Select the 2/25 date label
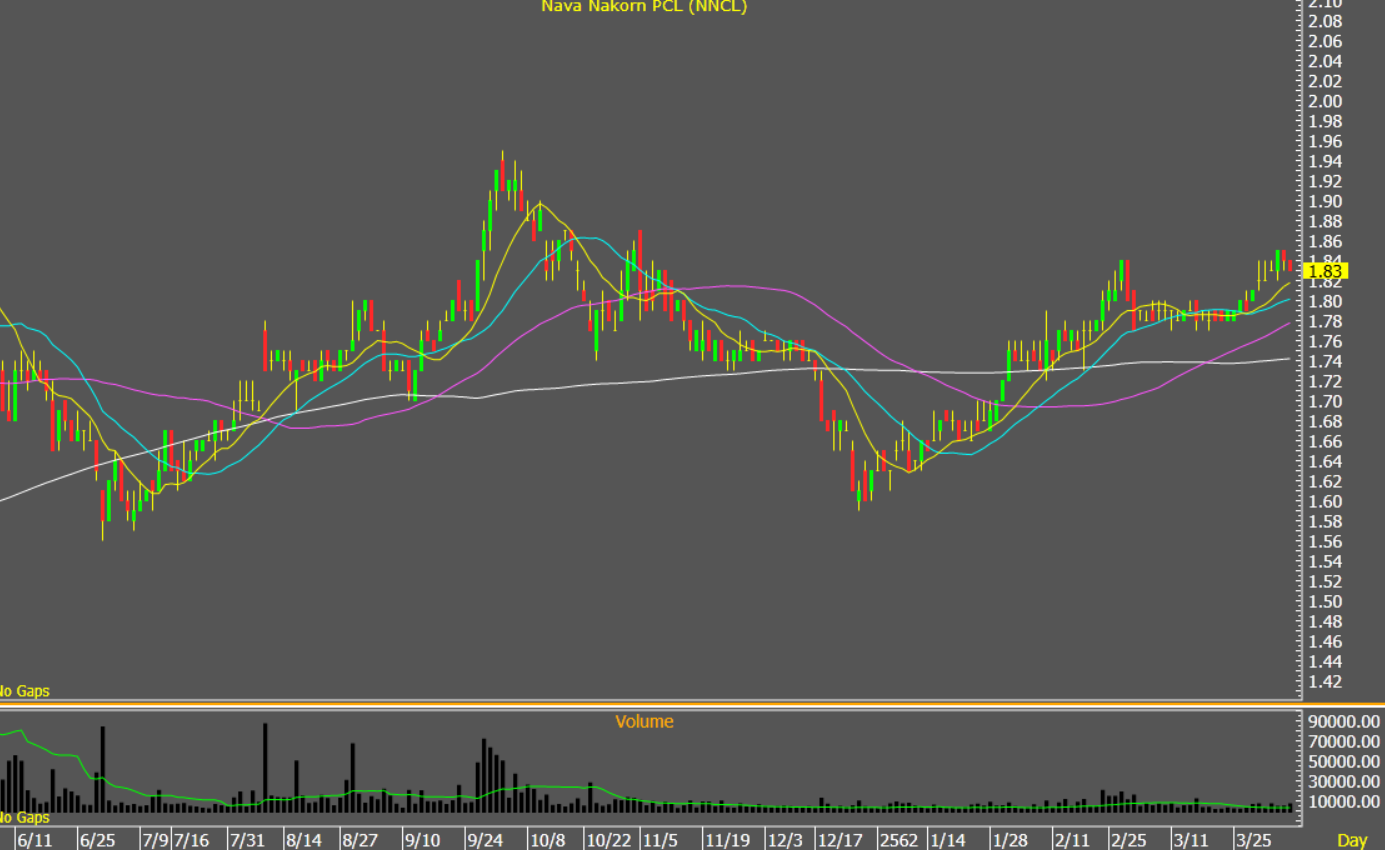This screenshot has width=1385, height=850. 1128,840
